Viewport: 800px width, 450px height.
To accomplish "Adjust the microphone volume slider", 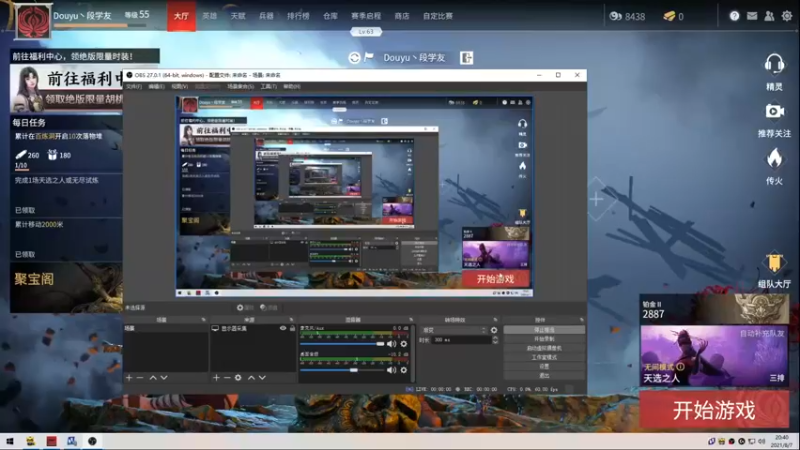I will (342, 344).
